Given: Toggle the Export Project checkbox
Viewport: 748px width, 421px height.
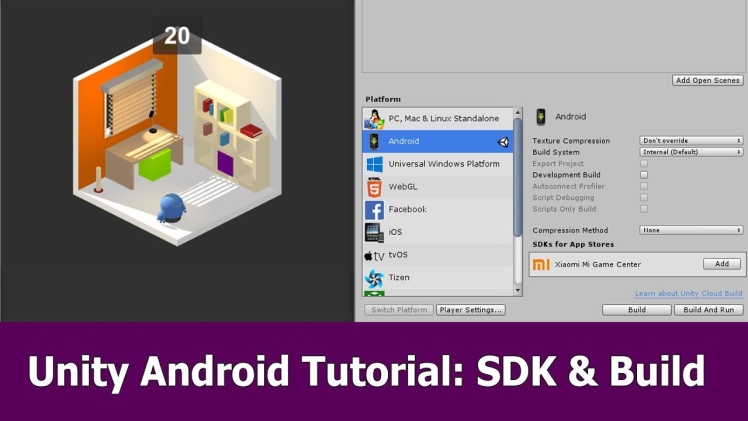Looking at the screenshot, I should pyautogui.click(x=644, y=163).
